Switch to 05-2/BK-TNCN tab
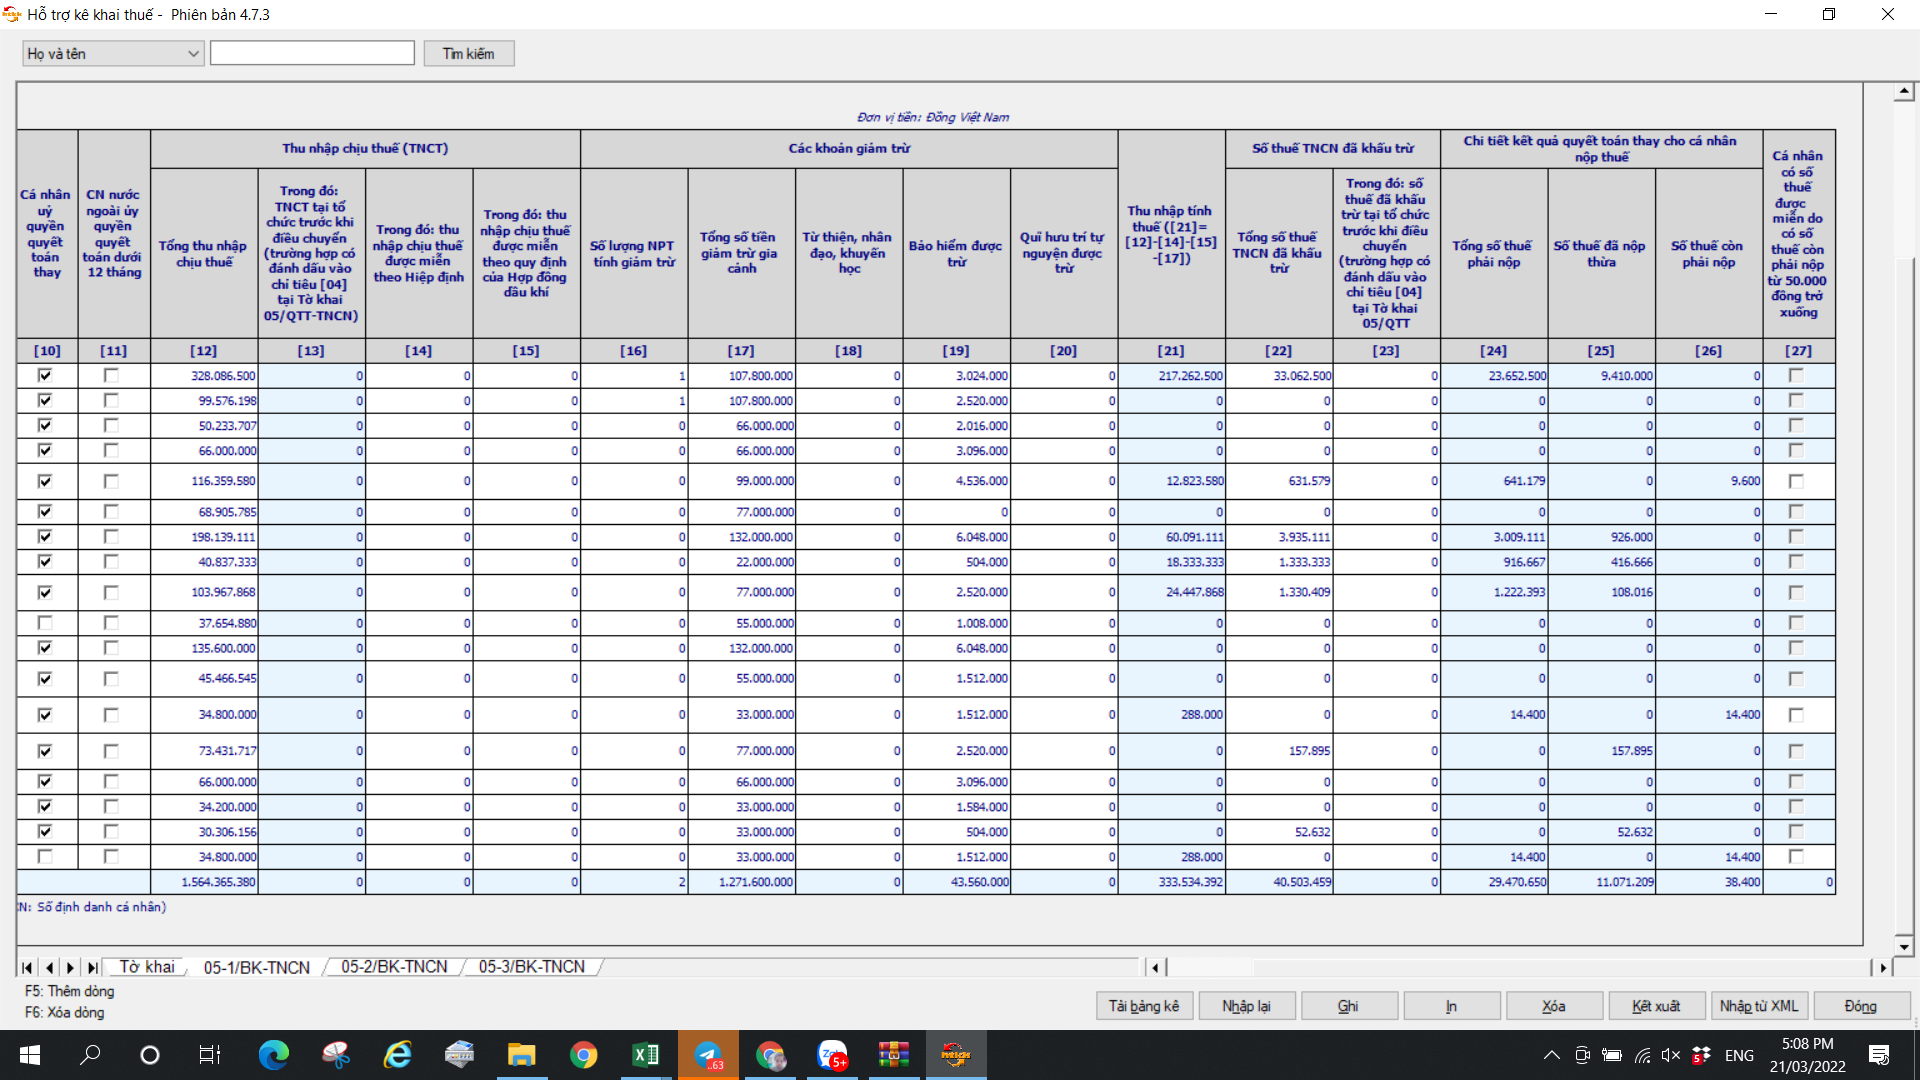The height and width of the screenshot is (1080, 1920). point(394,967)
